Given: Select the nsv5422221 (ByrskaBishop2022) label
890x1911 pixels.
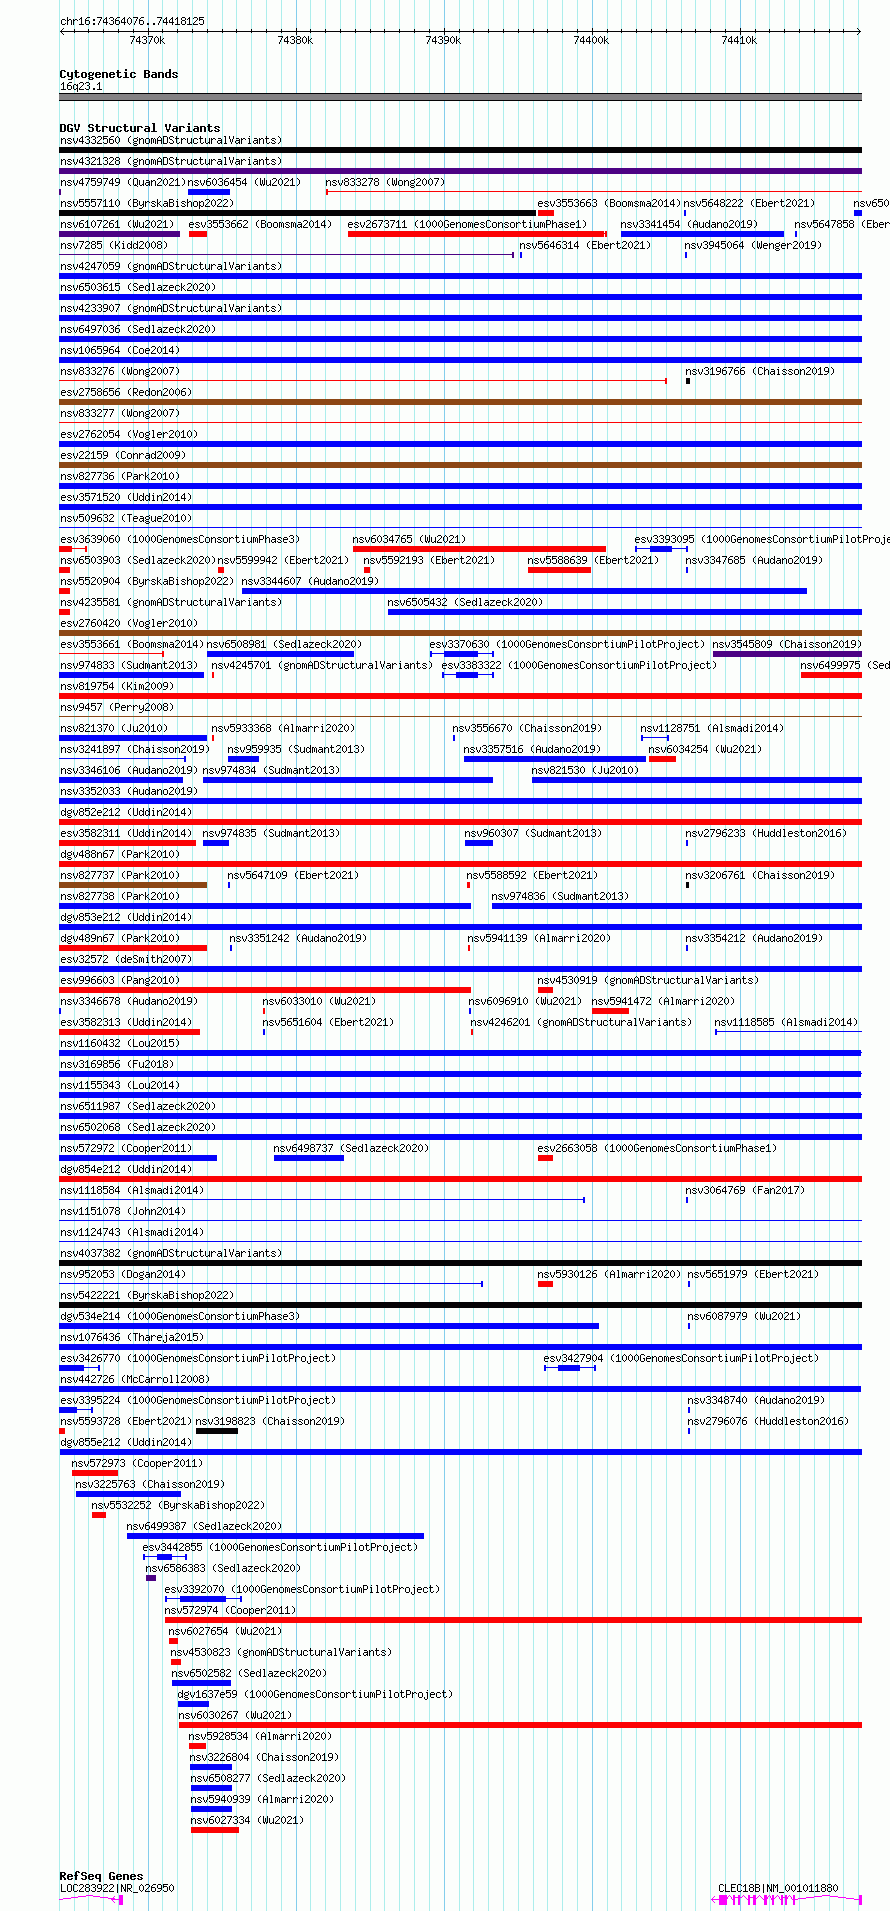Looking at the screenshot, I should point(147,1295).
